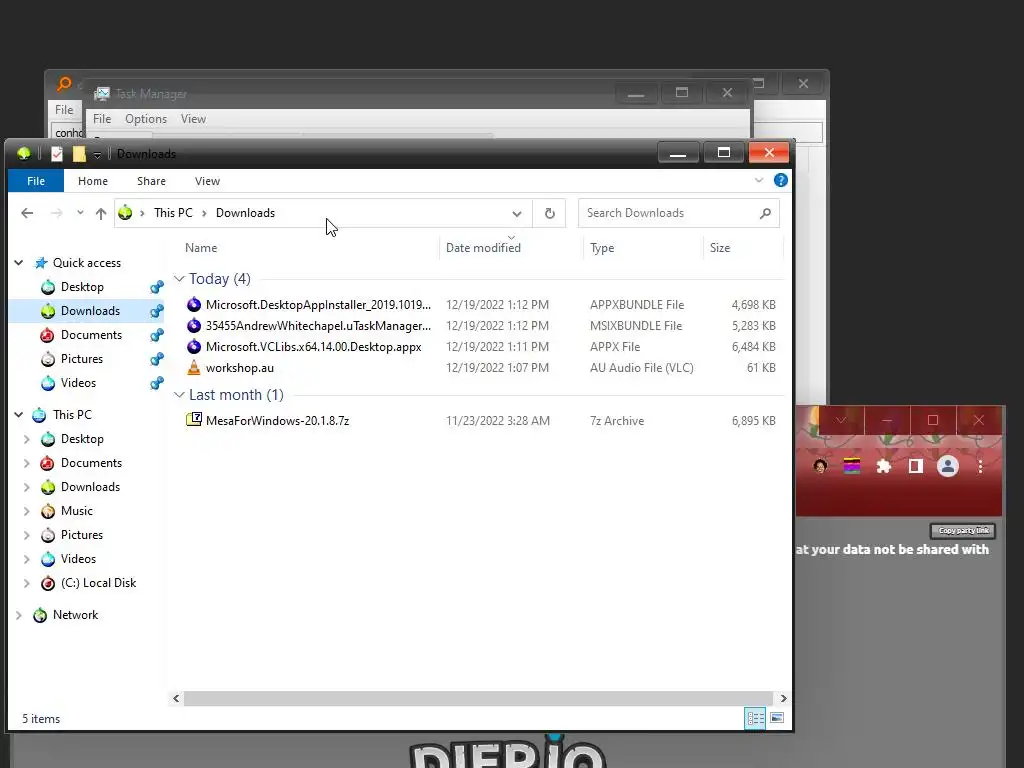Open Explorer help icon

click(780, 180)
